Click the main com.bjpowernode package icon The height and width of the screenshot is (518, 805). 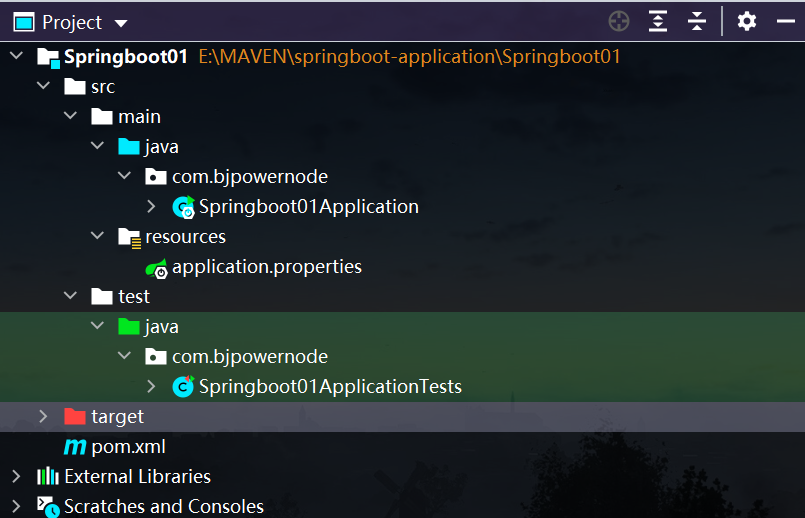pyautogui.click(x=156, y=177)
